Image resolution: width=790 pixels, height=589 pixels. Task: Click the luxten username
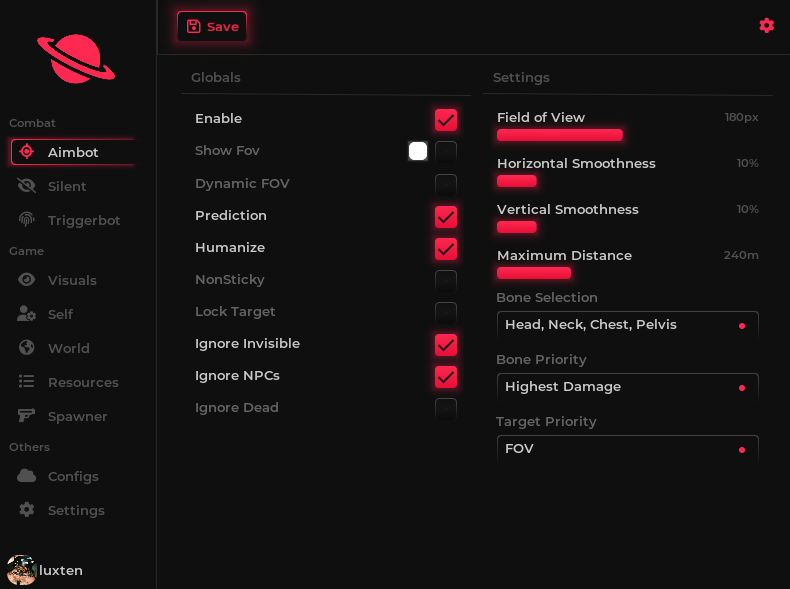click(60, 570)
